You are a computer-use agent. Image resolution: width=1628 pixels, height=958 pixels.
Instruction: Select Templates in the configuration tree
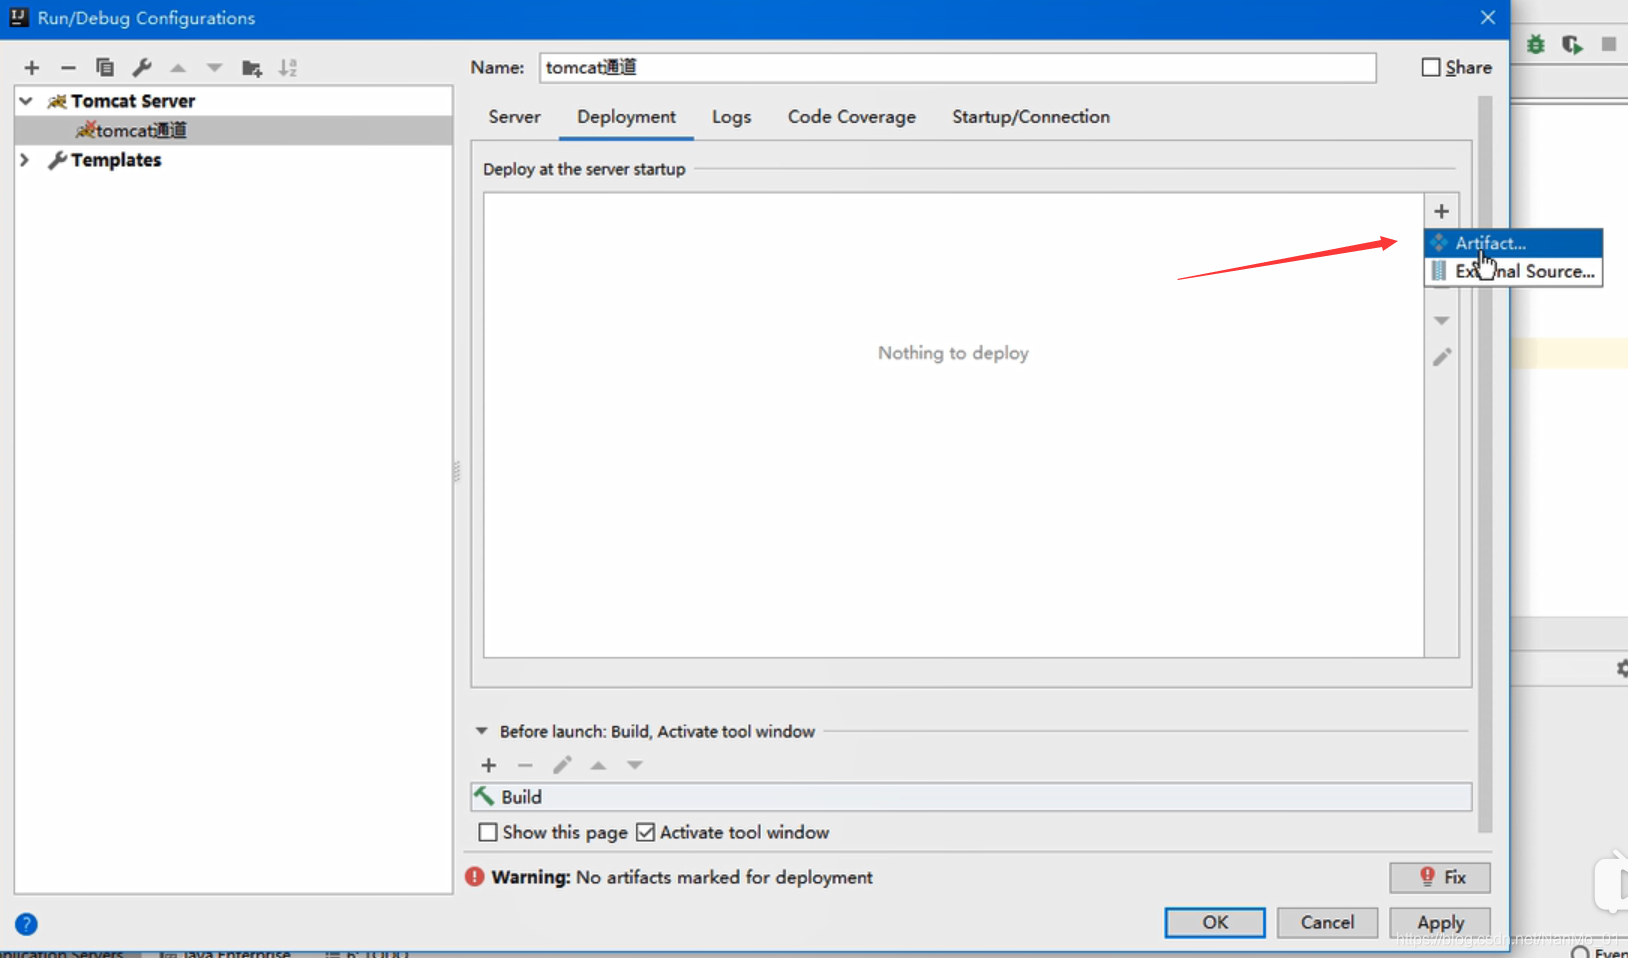pyautogui.click(x=116, y=160)
